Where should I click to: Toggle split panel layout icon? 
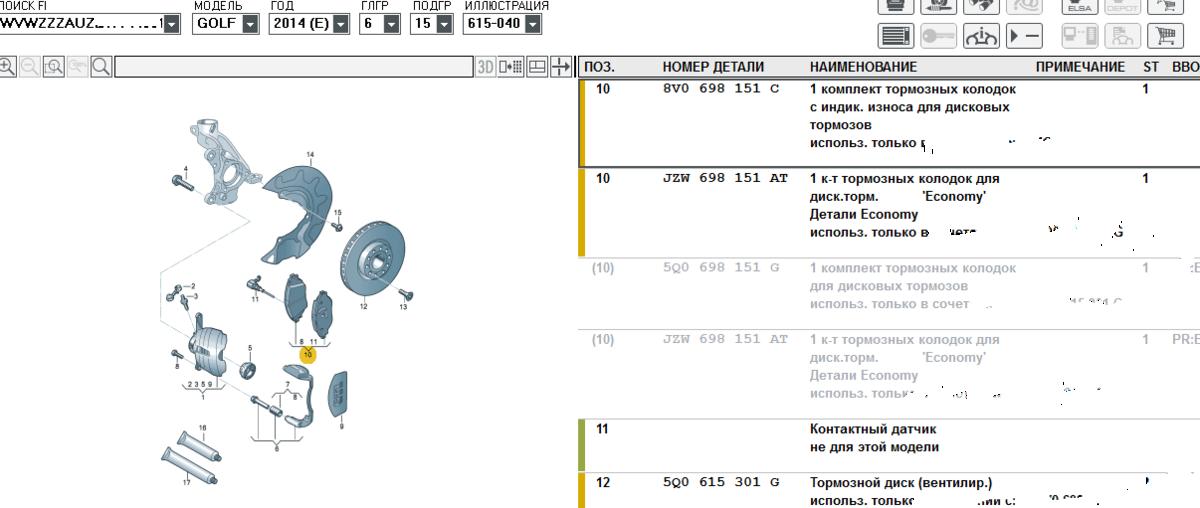point(537,67)
